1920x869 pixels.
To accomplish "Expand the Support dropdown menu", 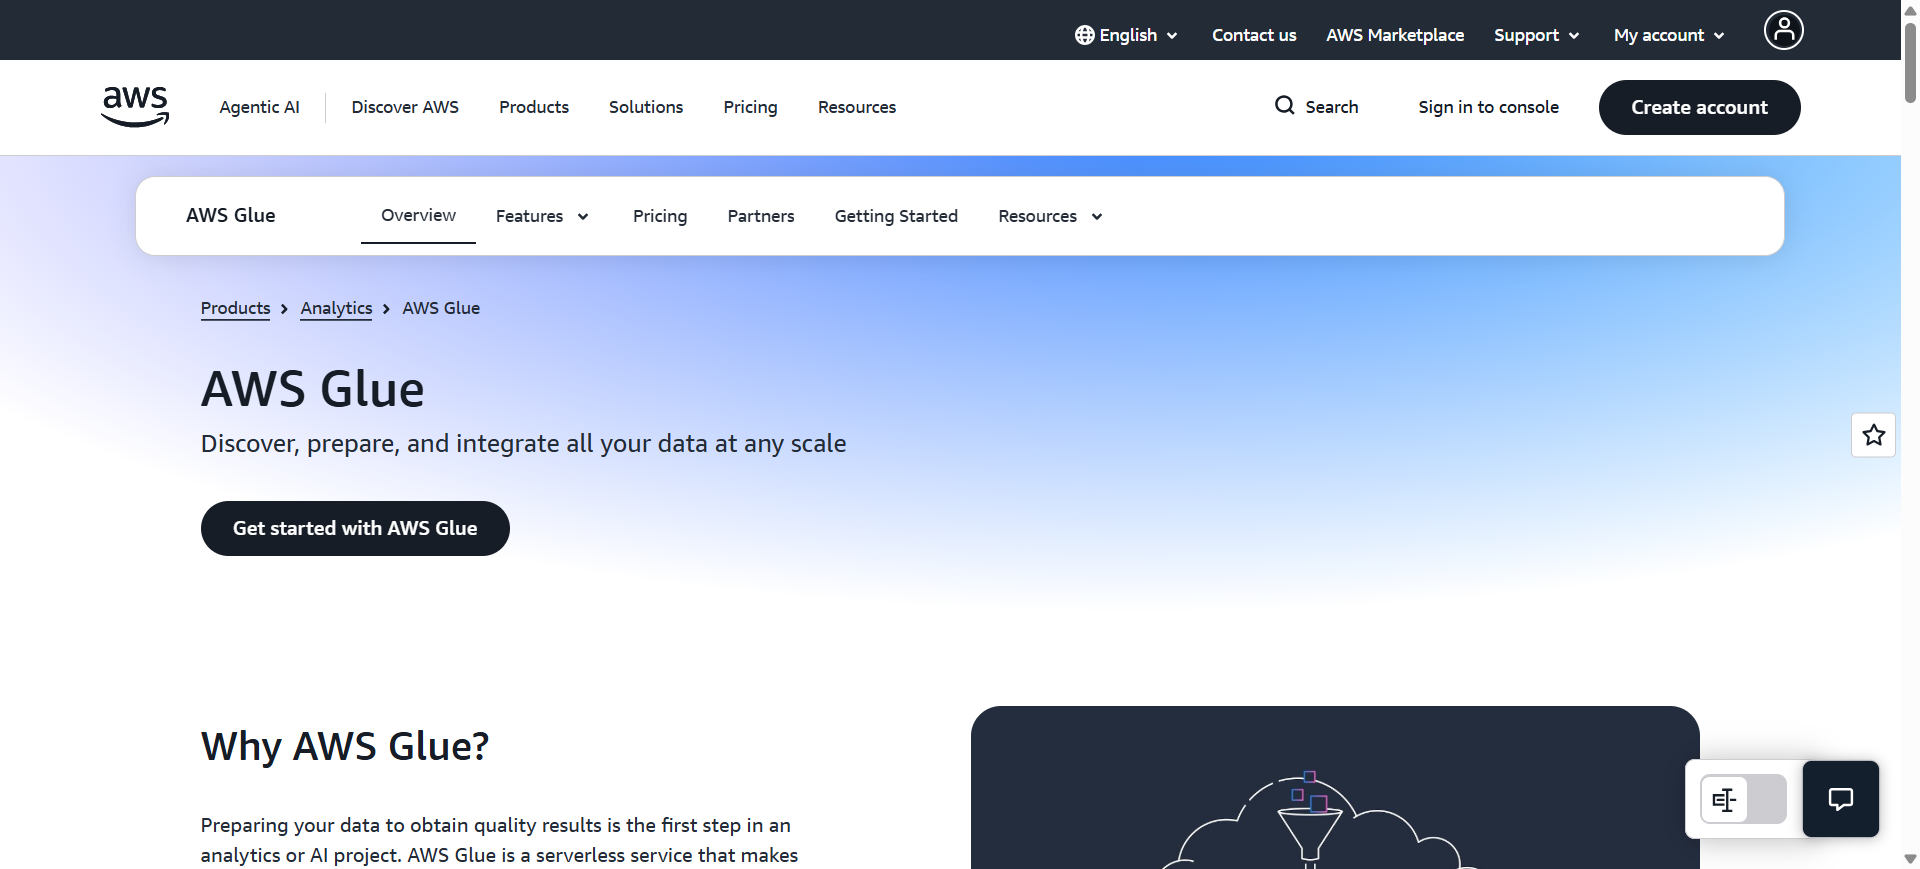I will (1537, 35).
